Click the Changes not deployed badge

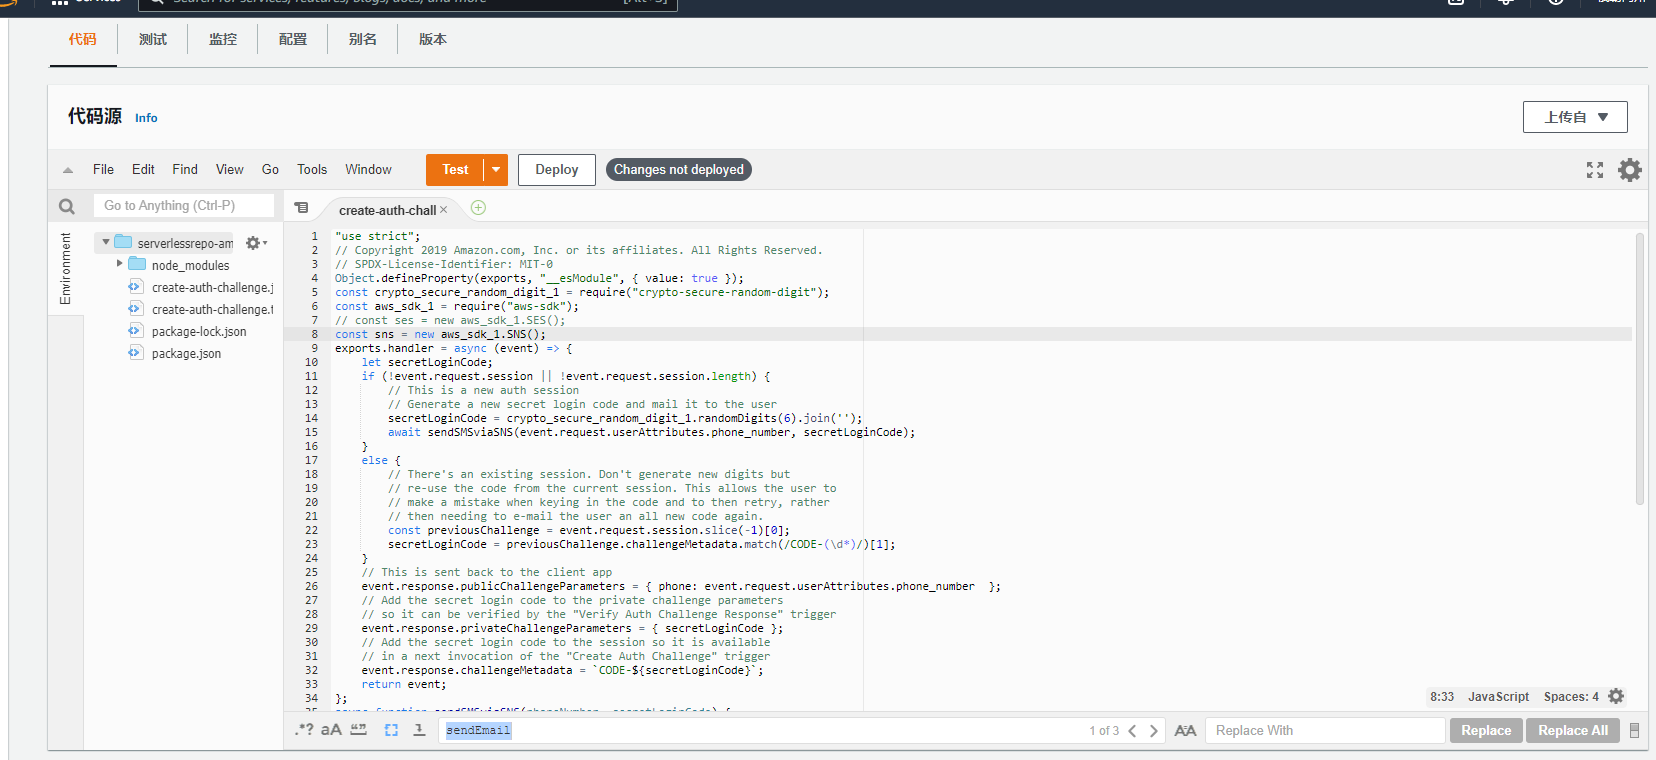click(679, 170)
